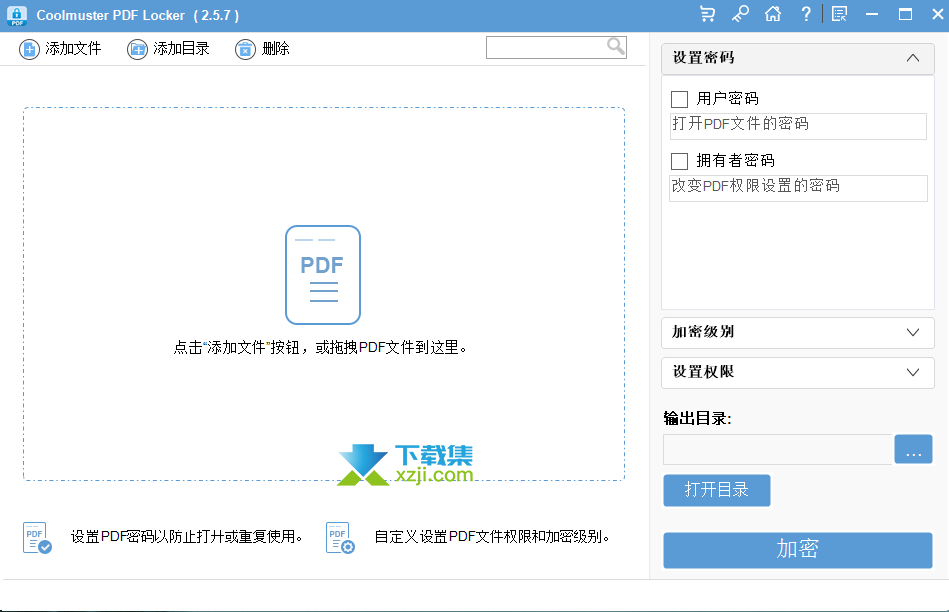Collapse the 设置密码 section
949x612 pixels.
point(798,58)
